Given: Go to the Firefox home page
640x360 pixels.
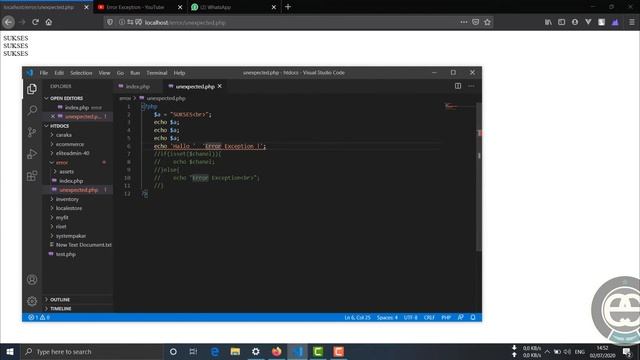Looking at the screenshot, I should pos(49,22).
